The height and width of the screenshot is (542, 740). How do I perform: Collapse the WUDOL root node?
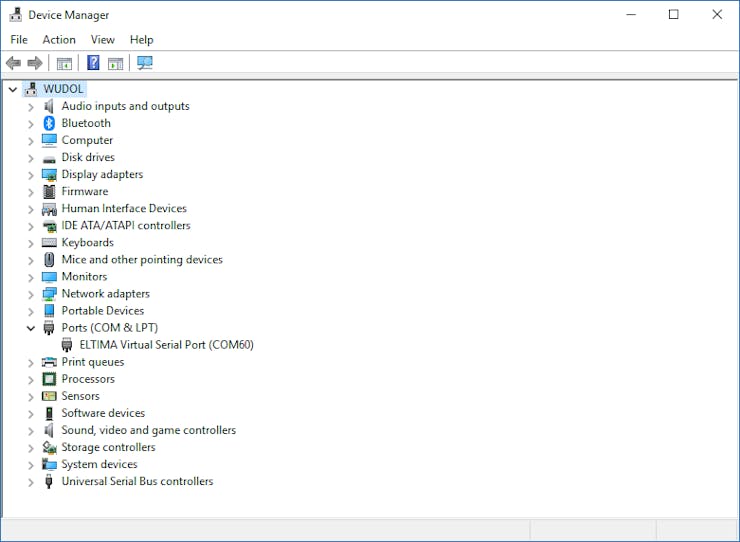[x=13, y=89]
